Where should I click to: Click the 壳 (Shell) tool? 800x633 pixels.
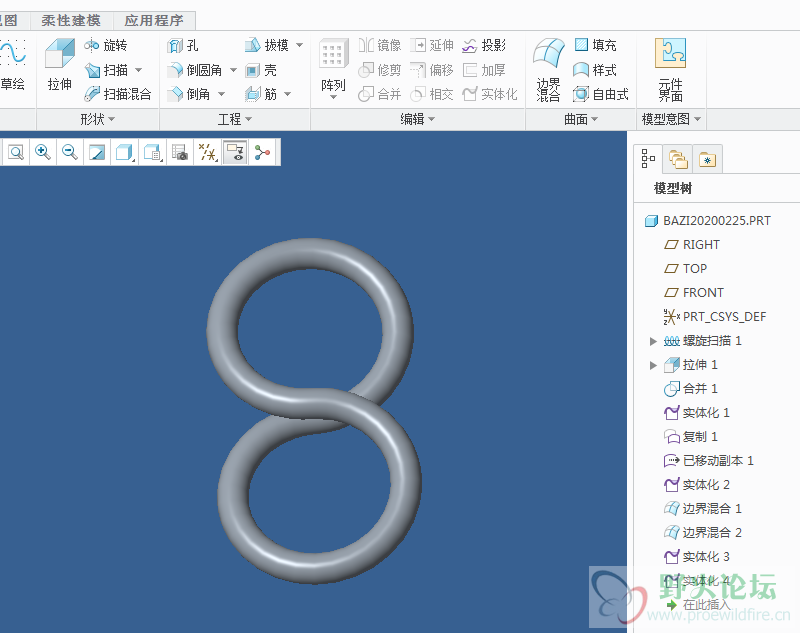pyautogui.click(x=261, y=70)
